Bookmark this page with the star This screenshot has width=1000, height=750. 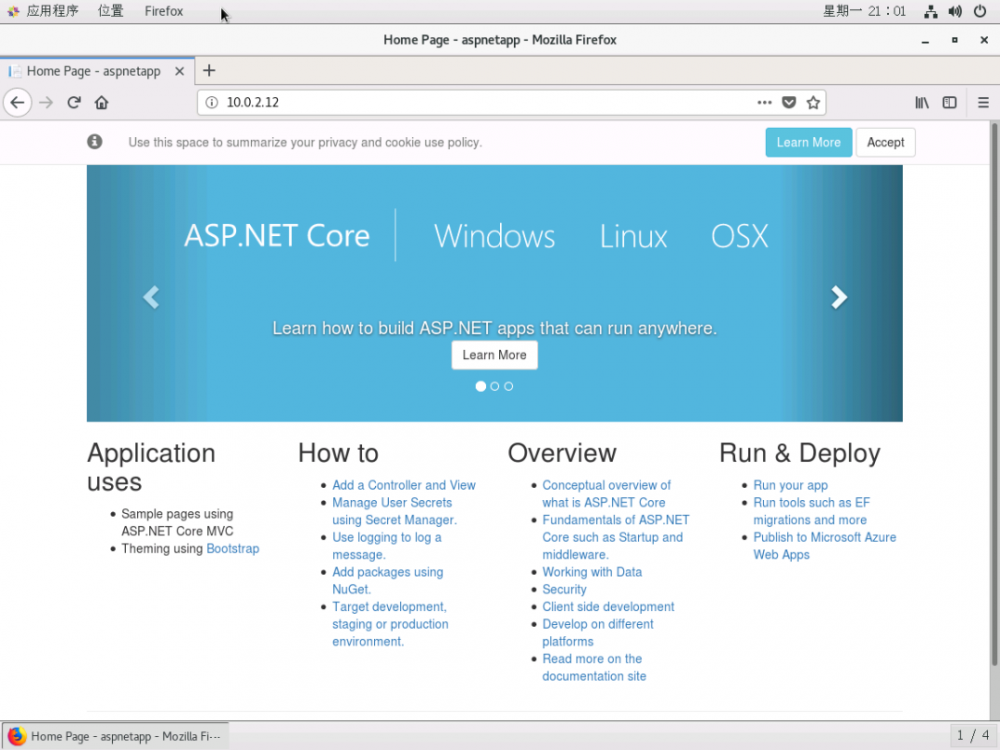(813, 103)
